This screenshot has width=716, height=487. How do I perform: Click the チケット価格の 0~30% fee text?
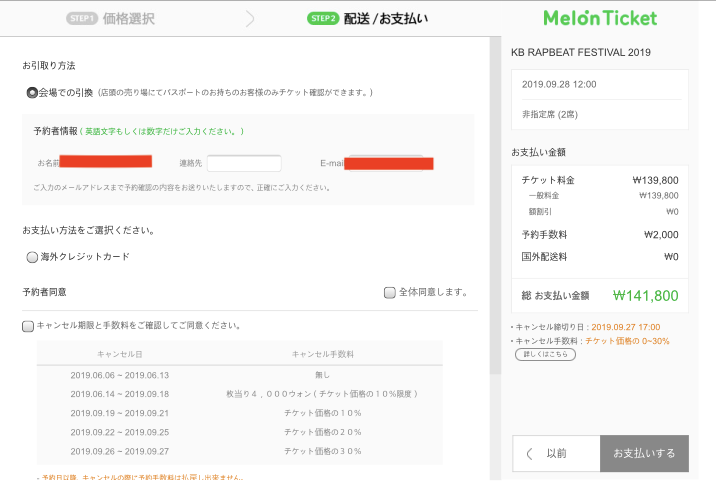pyautogui.click(x=627, y=341)
